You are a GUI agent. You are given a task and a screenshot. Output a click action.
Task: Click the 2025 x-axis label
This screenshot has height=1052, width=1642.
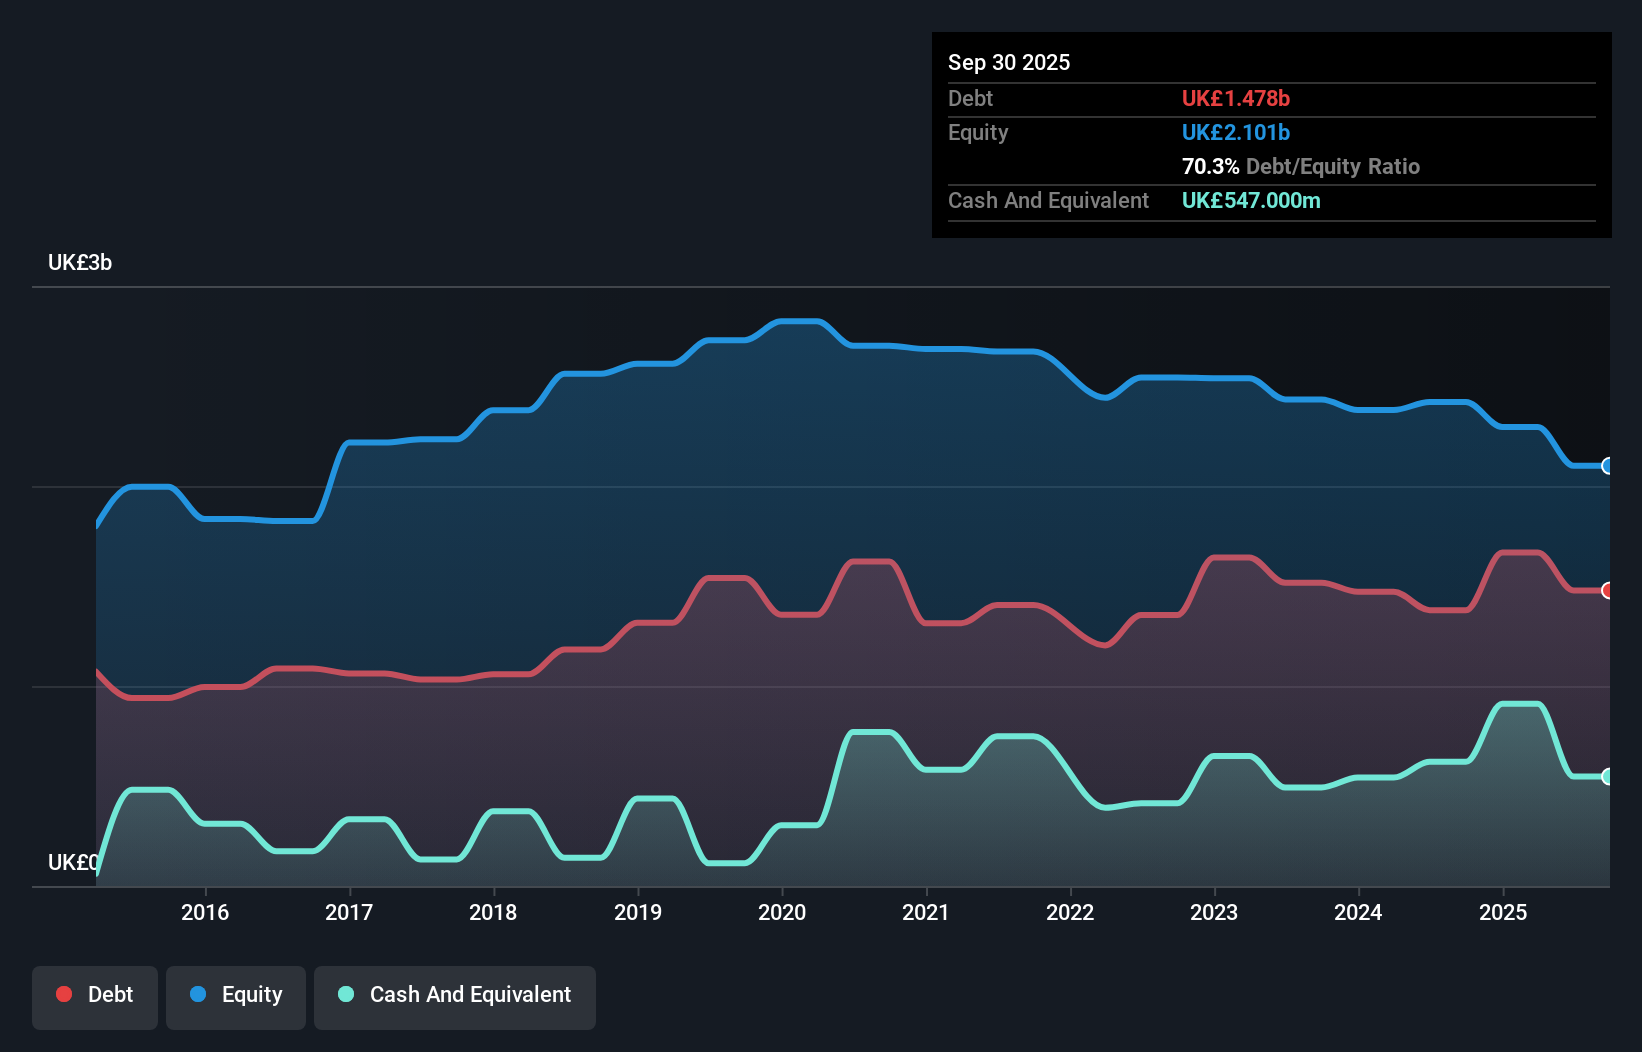(x=1503, y=912)
